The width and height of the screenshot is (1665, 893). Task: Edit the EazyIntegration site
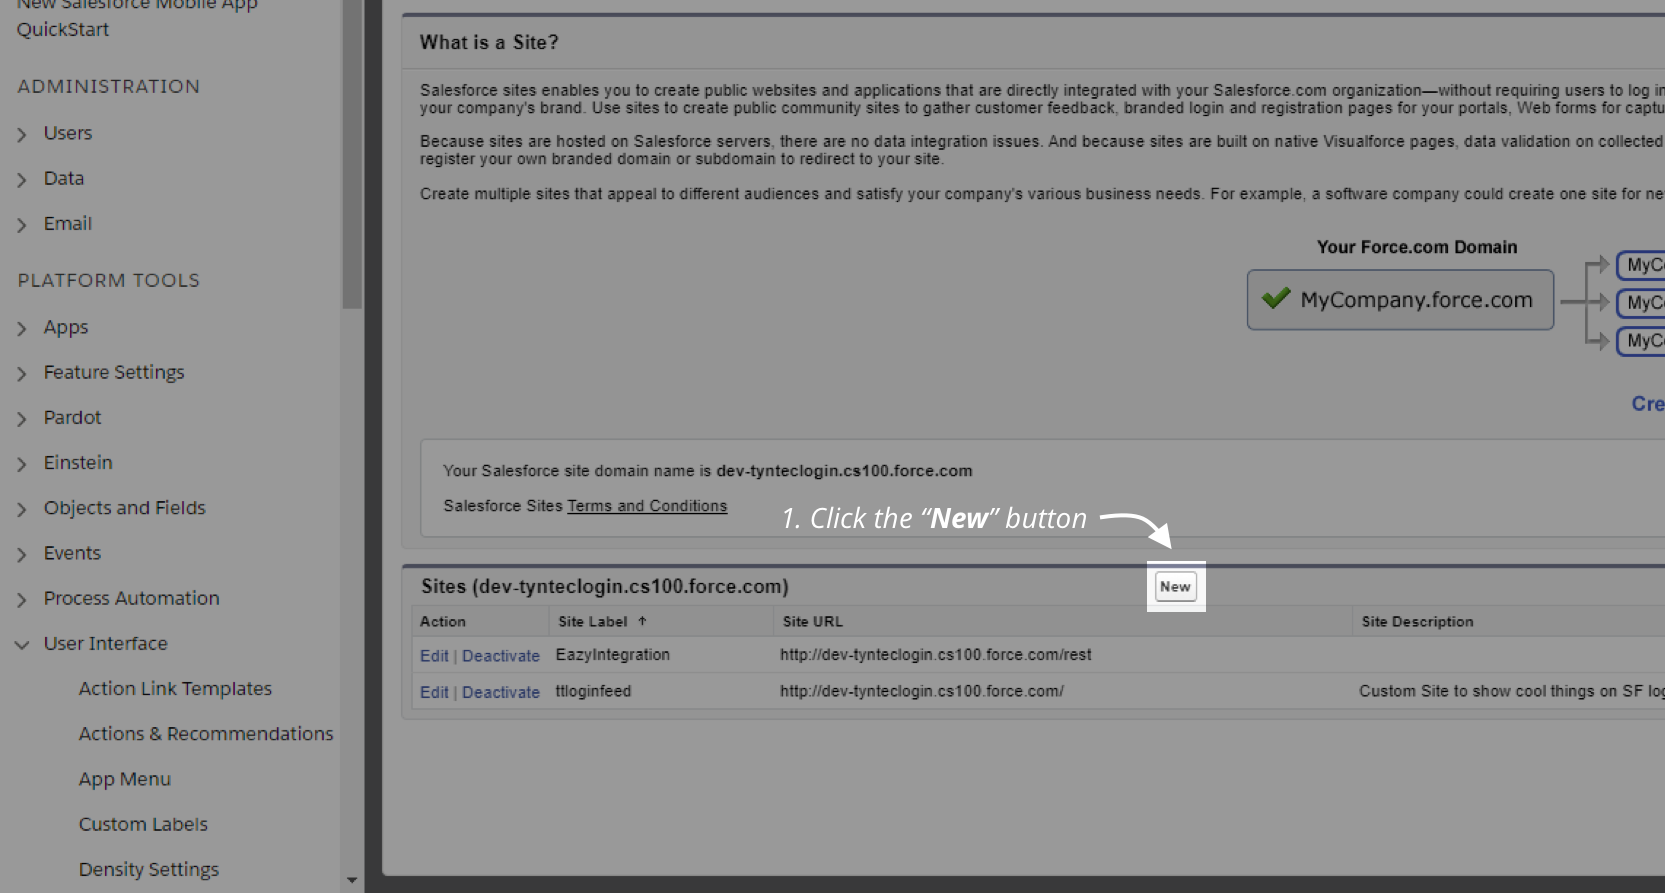(434, 656)
